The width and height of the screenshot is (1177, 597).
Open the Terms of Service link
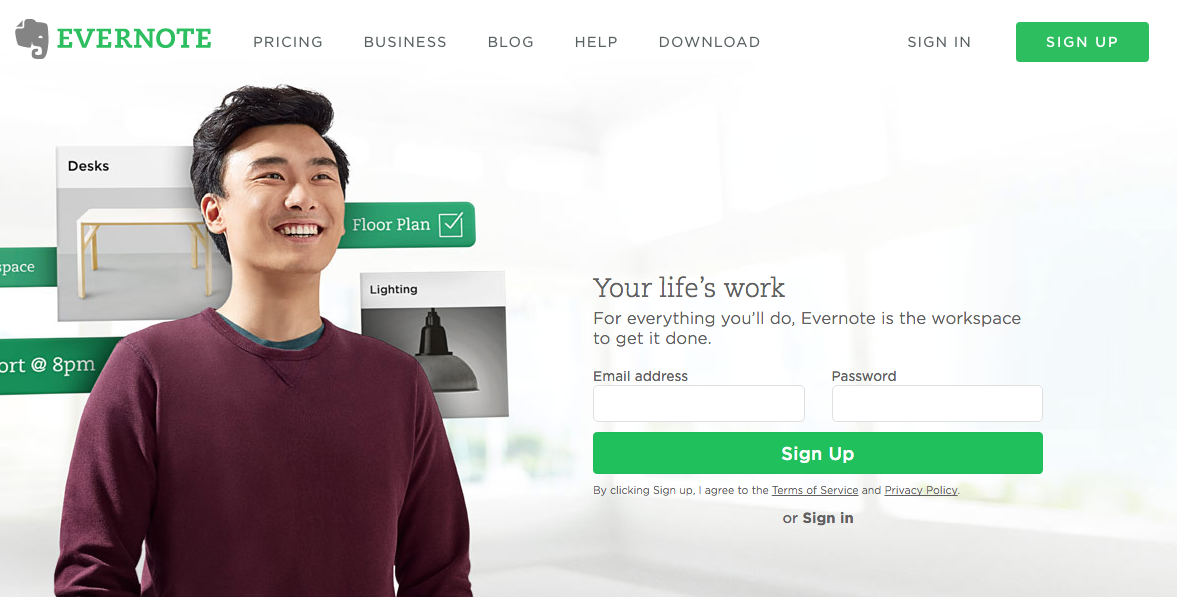pos(814,490)
